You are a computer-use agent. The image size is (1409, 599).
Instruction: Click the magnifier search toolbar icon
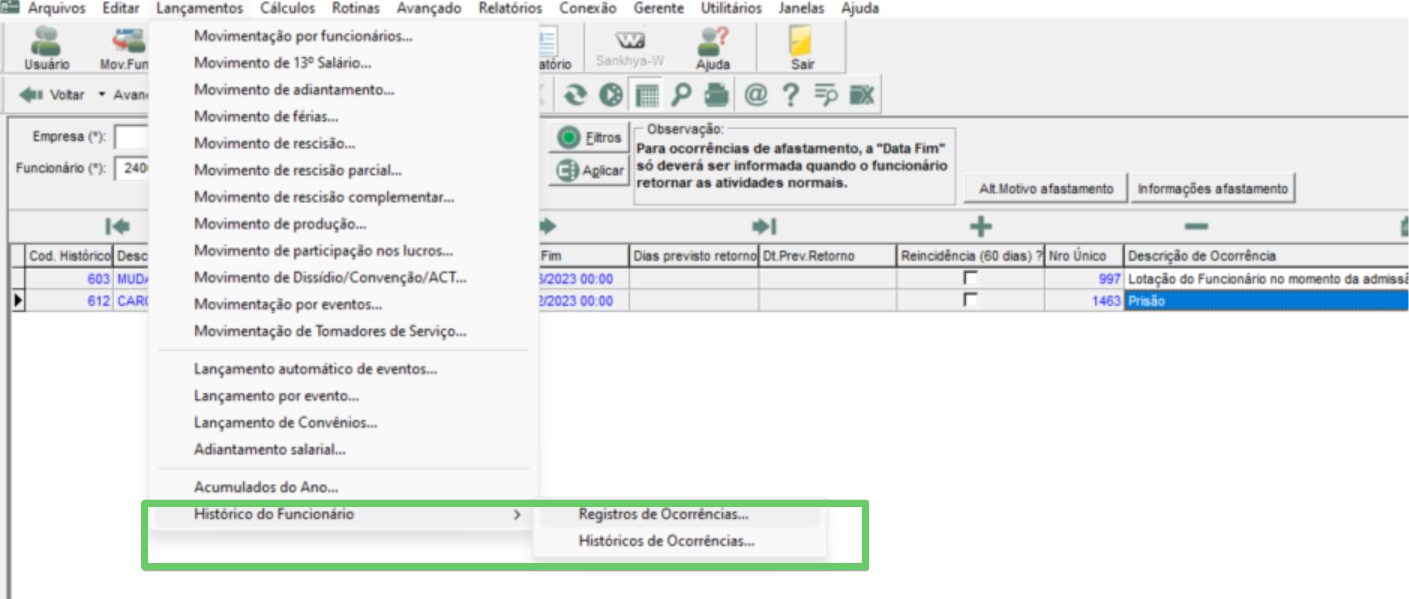click(x=681, y=95)
